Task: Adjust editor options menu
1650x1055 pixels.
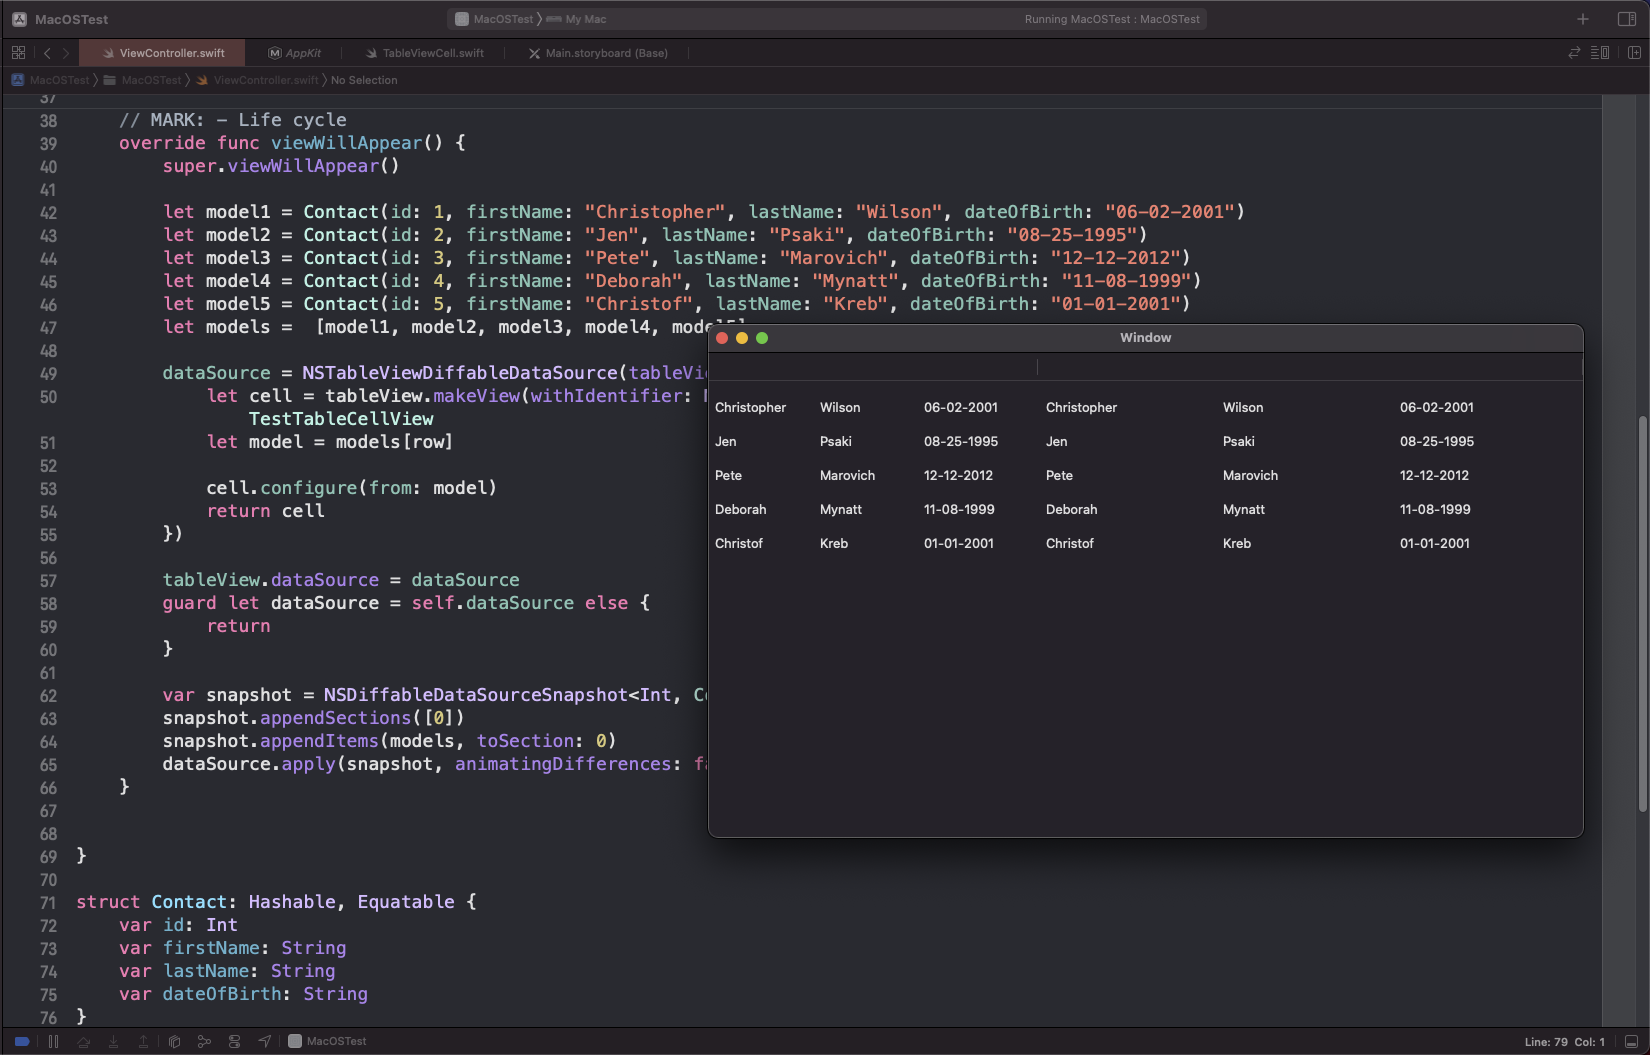Action: [1600, 53]
